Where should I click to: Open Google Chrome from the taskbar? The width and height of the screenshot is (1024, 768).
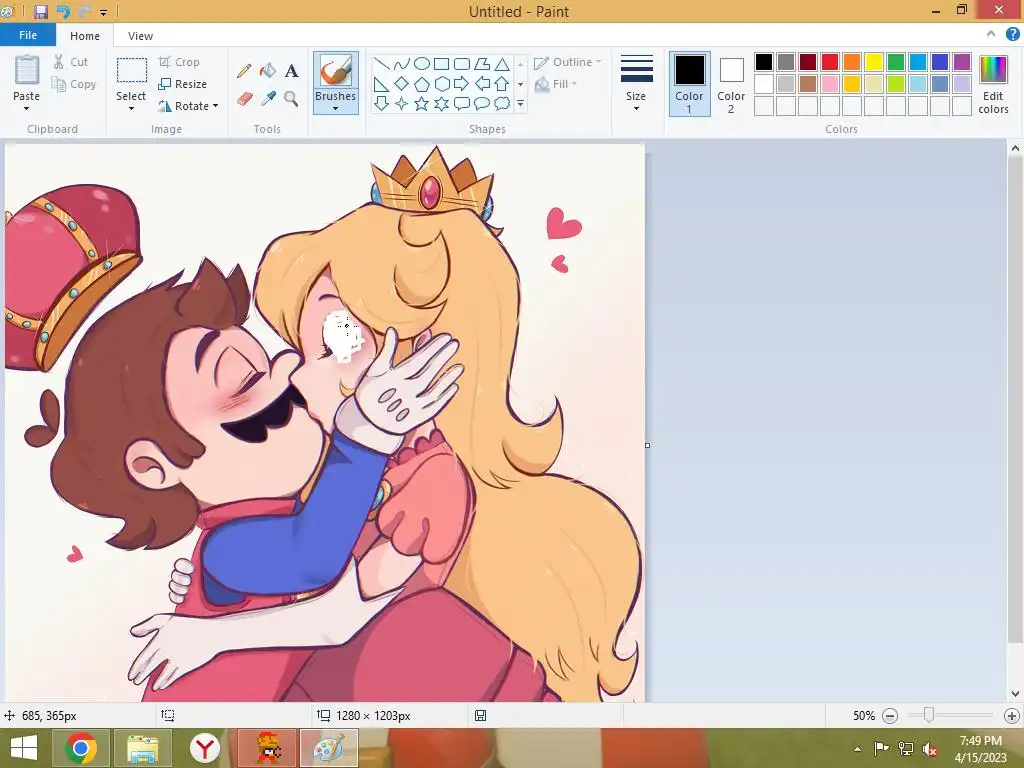coord(80,748)
